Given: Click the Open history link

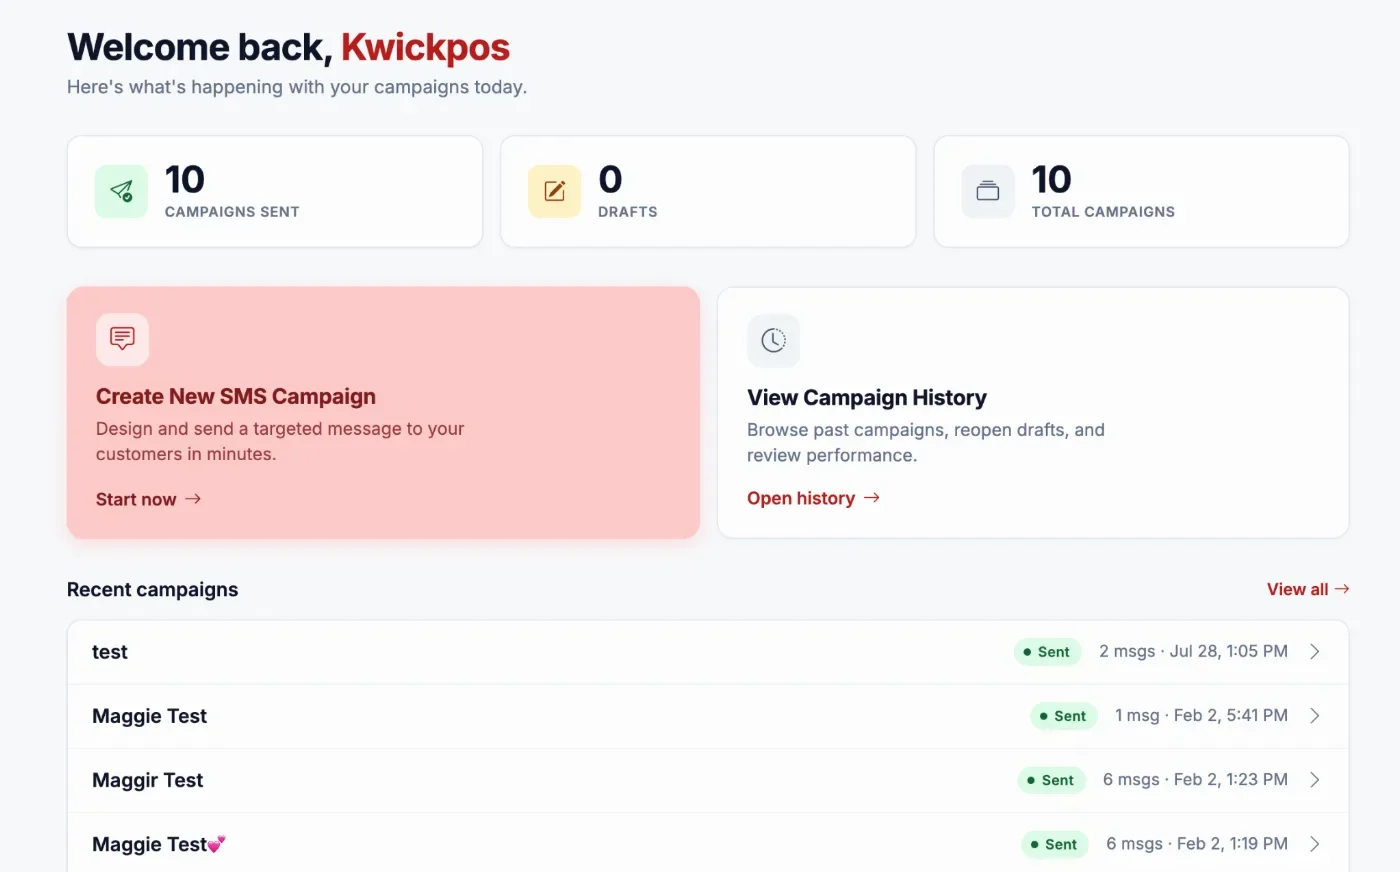Looking at the screenshot, I should [814, 498].
